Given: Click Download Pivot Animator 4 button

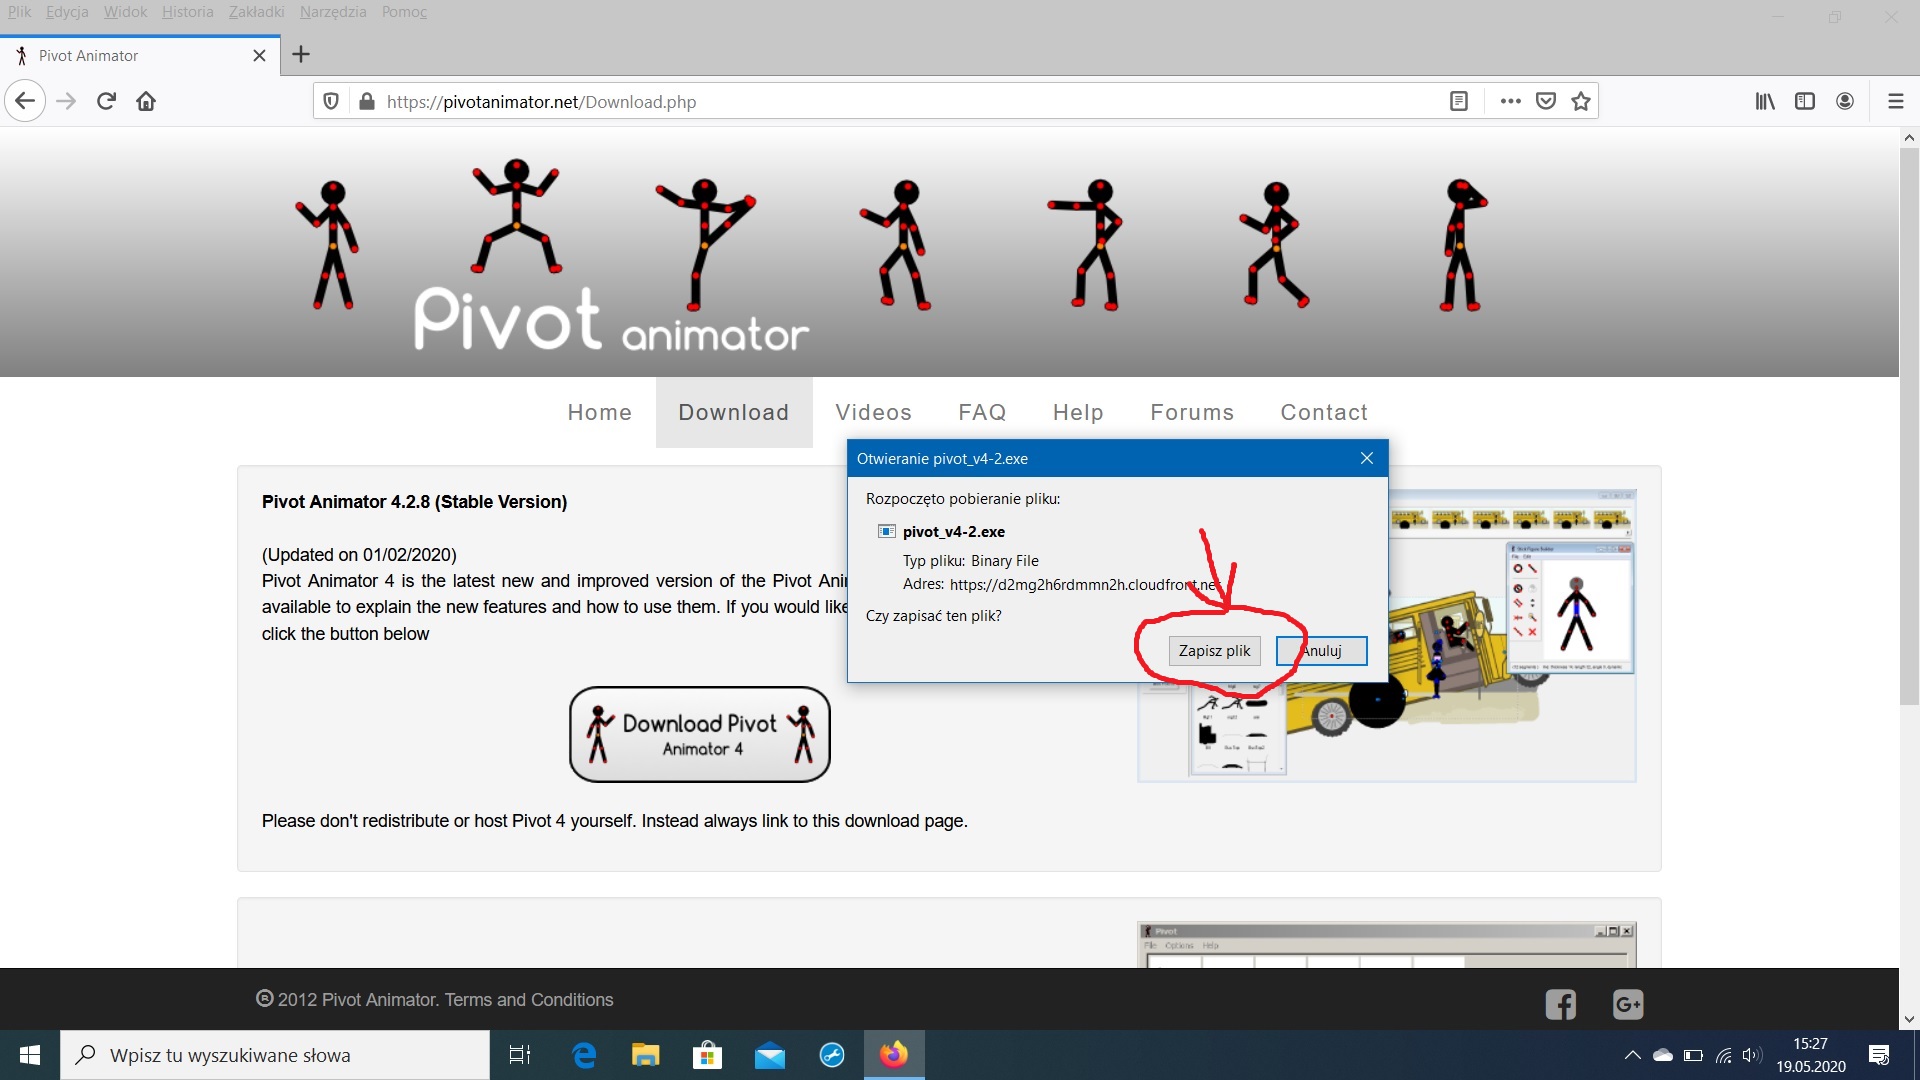Looking at the screenshot, I should tap(700, 734).
